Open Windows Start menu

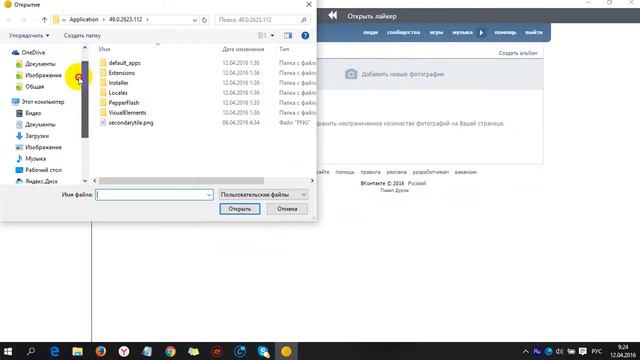8,351
